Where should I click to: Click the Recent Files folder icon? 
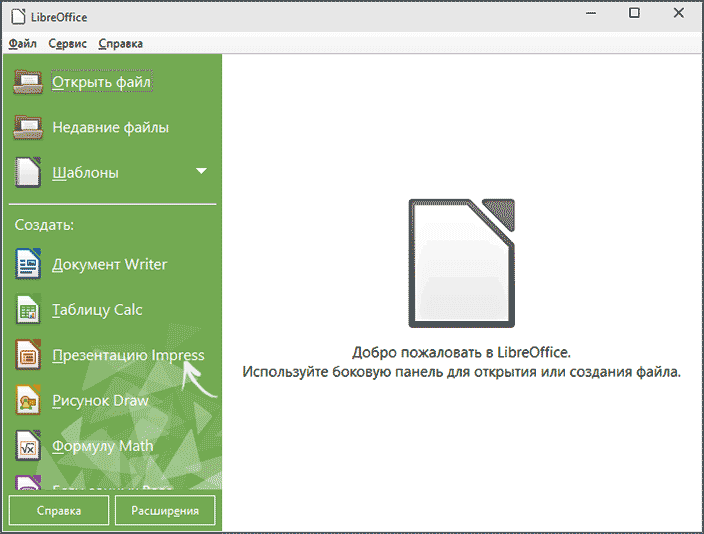coord(28,128)
